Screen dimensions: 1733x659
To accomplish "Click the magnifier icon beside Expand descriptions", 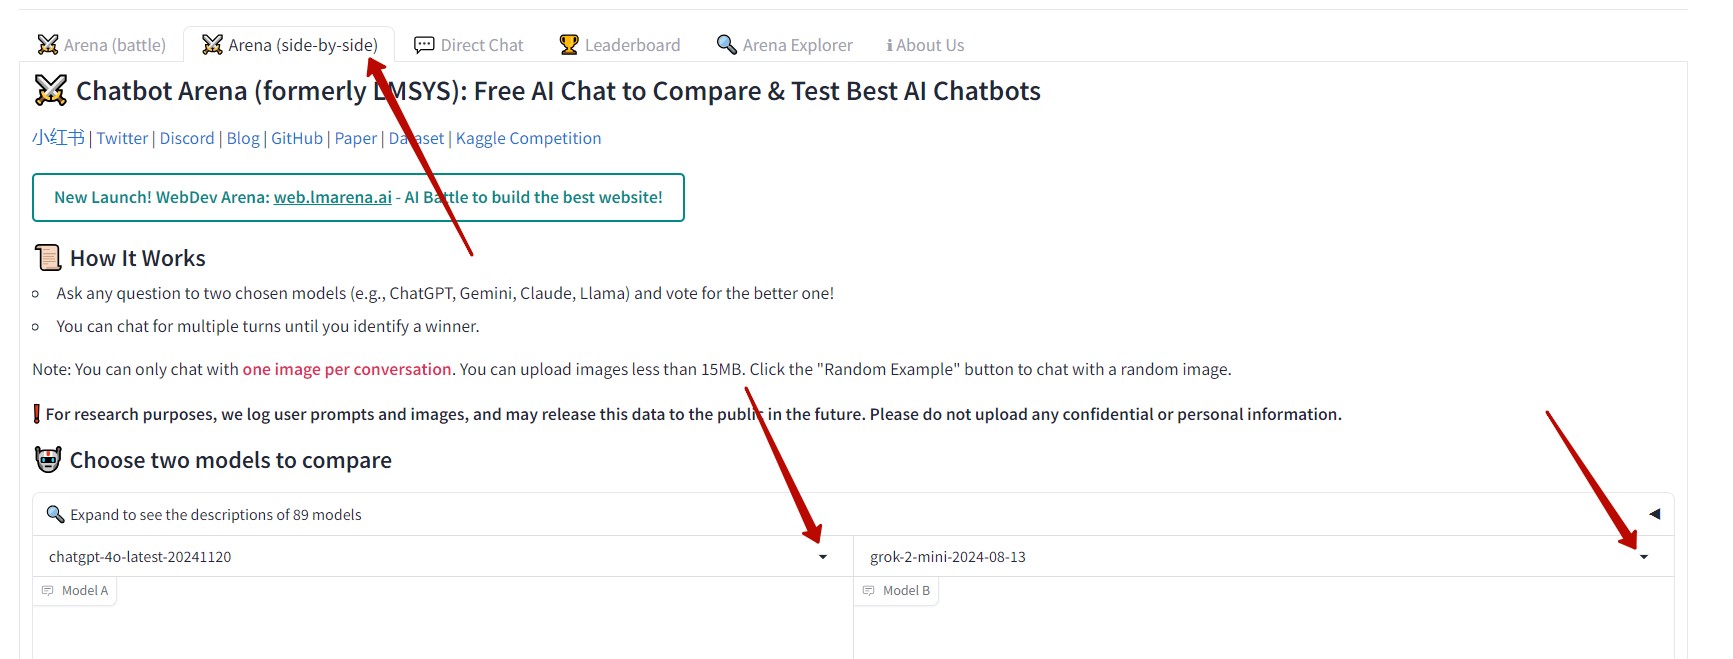I will pos(55,514).
